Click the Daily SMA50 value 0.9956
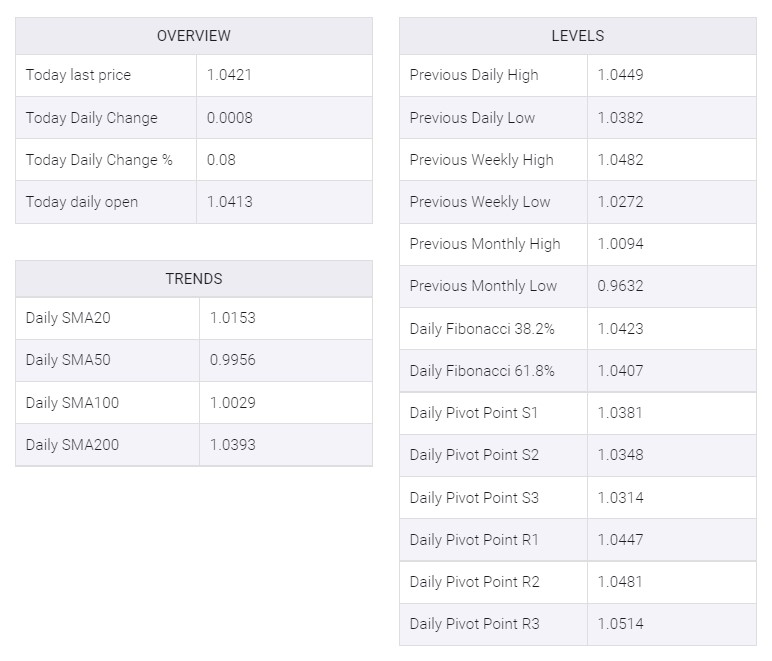772x661 pixels. pos(232,360)
